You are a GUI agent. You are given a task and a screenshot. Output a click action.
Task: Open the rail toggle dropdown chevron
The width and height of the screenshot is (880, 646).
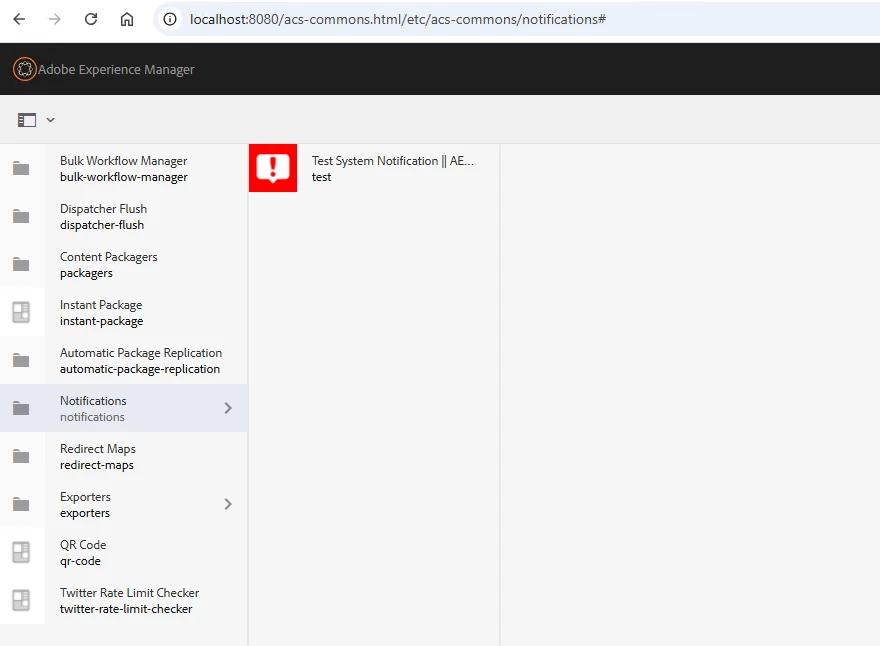(51, 120)
